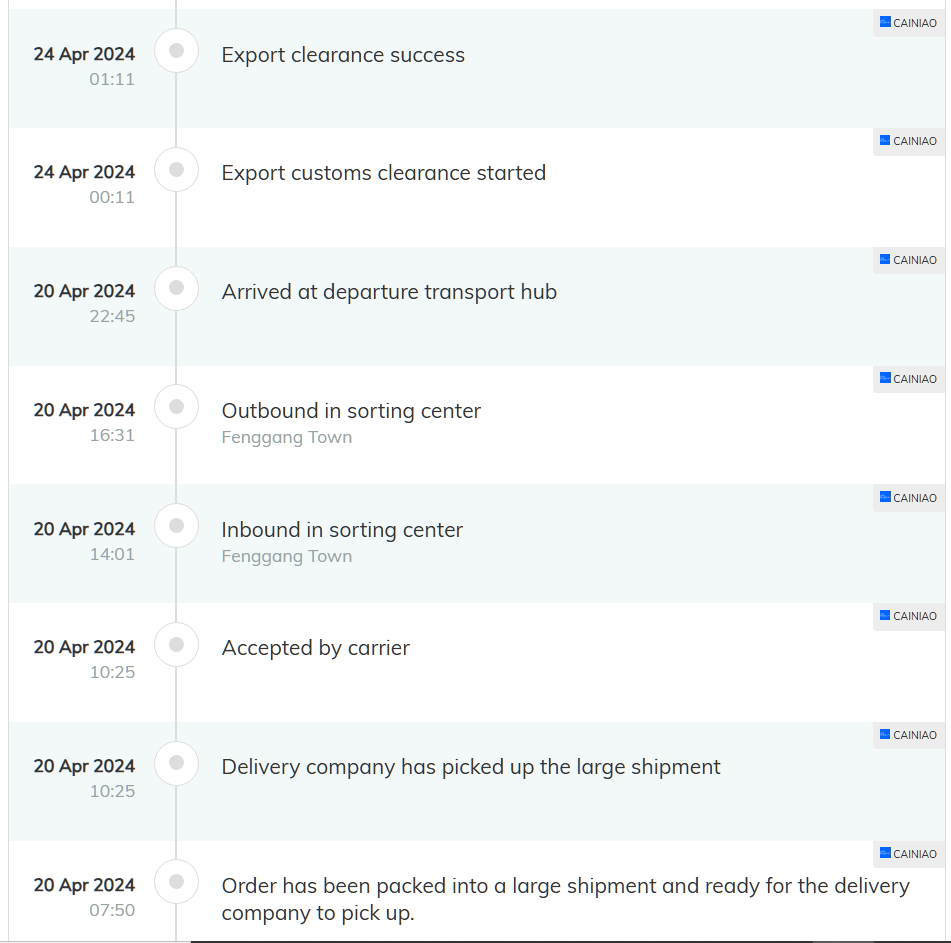The image size is (951, 943).
Task: Click CAINIAO badge on Inbound in sorting center
Action: coord(909,498)
